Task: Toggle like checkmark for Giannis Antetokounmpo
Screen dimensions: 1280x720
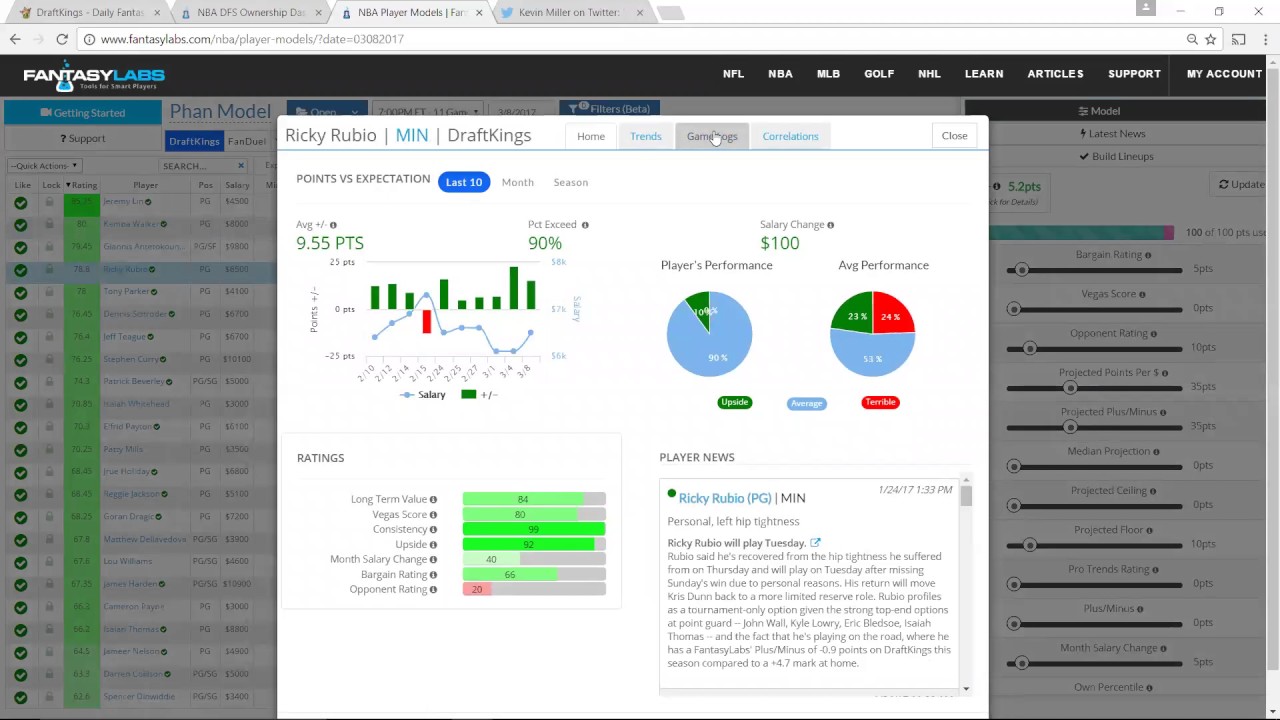Action: pyautogui.click(x=20, y=246)
